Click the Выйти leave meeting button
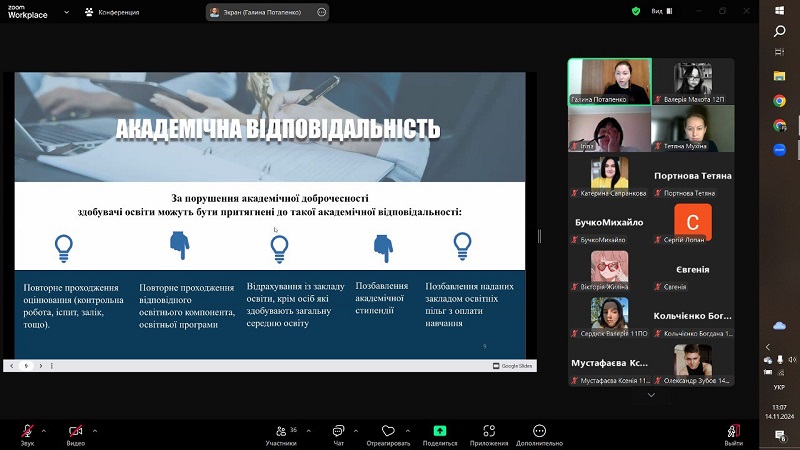 734,435
